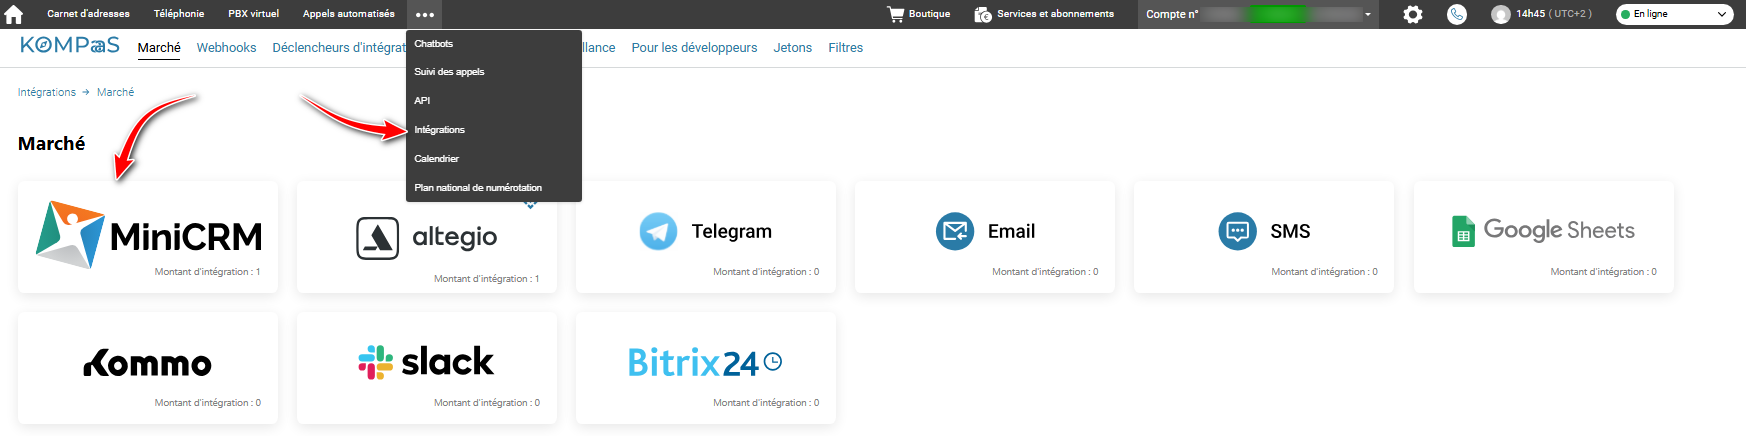Switch to the Jetons tab

pyautogui.click(x=793, y=47)
